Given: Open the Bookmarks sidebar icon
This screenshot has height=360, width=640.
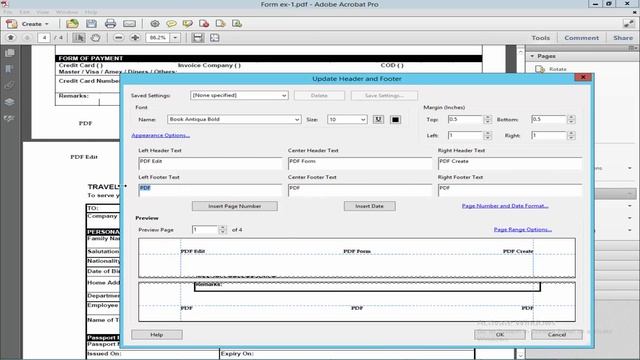Looking at the screenshot, I should point(10,69).
